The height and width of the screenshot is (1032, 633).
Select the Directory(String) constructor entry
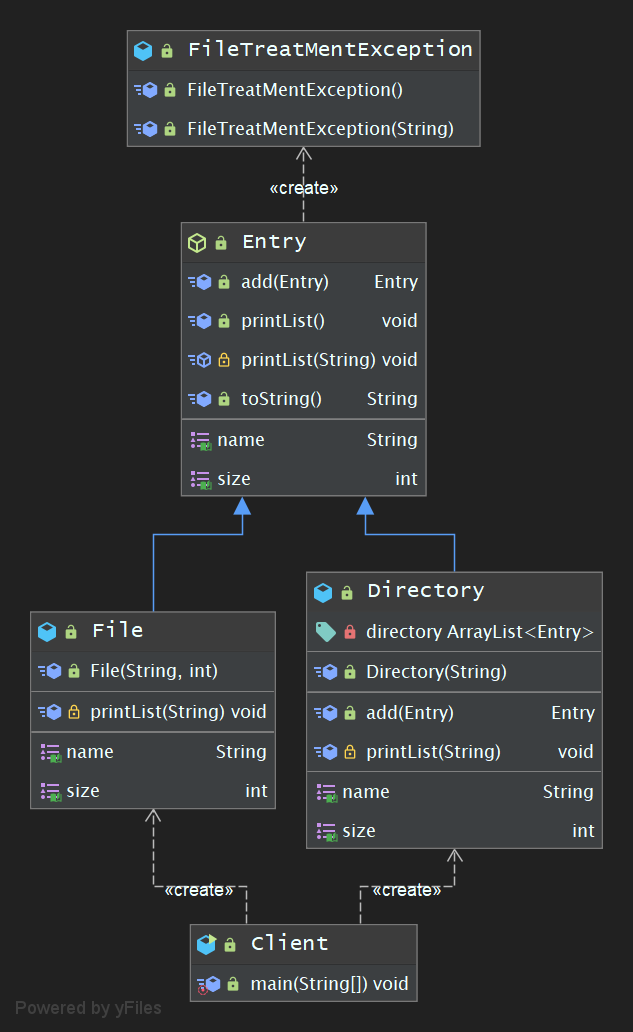tap(436, 671)
